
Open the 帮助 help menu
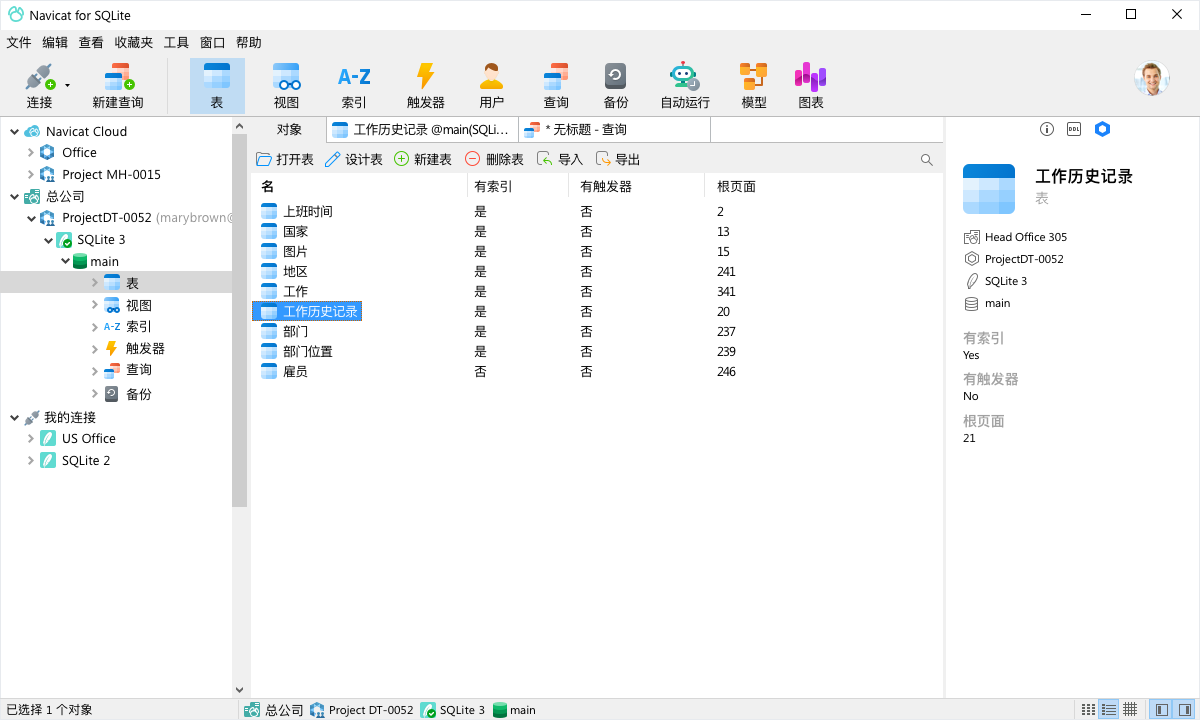point(249,43)
